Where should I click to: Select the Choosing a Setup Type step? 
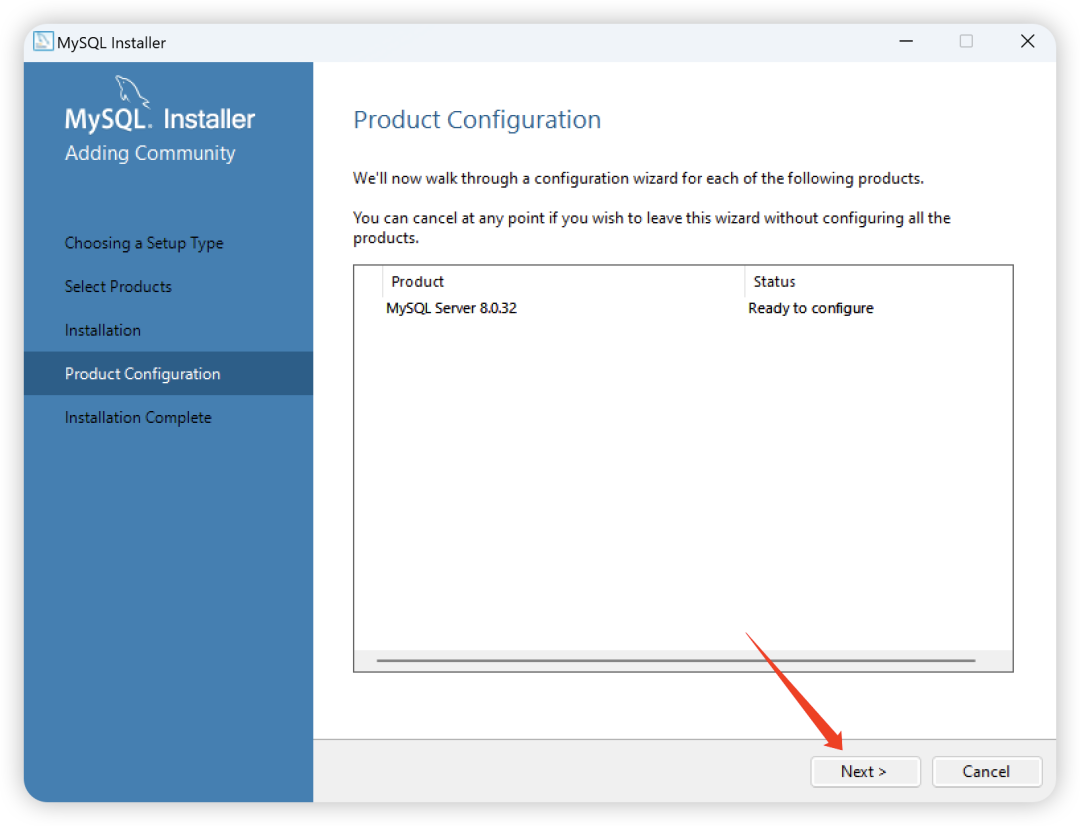pyautogui.click(x=144, y=243)
